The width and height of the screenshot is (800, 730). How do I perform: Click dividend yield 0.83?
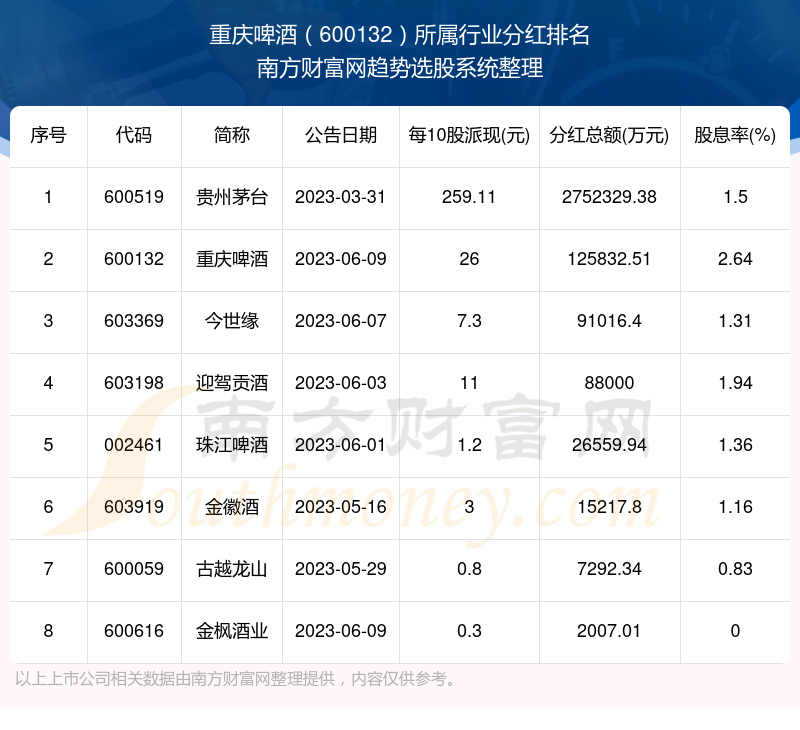pos(735,569)
